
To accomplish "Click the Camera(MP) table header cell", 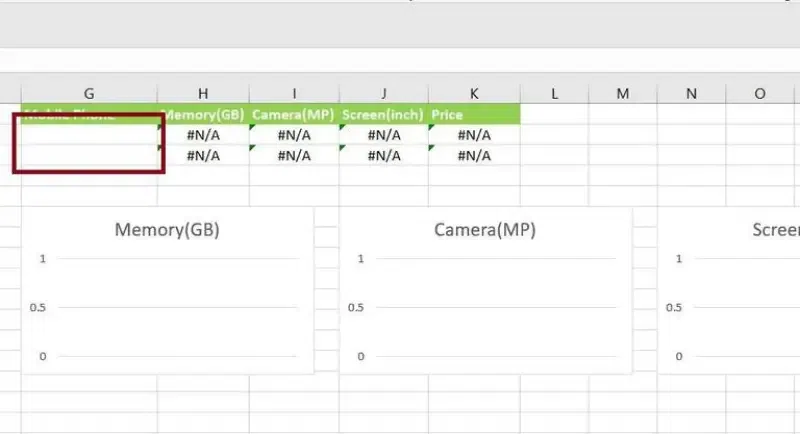I will [294, 114].
